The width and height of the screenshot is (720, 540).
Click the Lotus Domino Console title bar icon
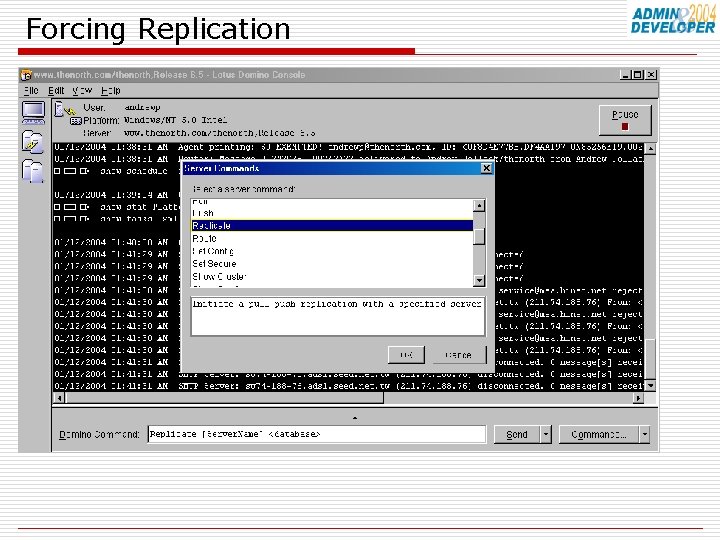[x=26, y=75]
